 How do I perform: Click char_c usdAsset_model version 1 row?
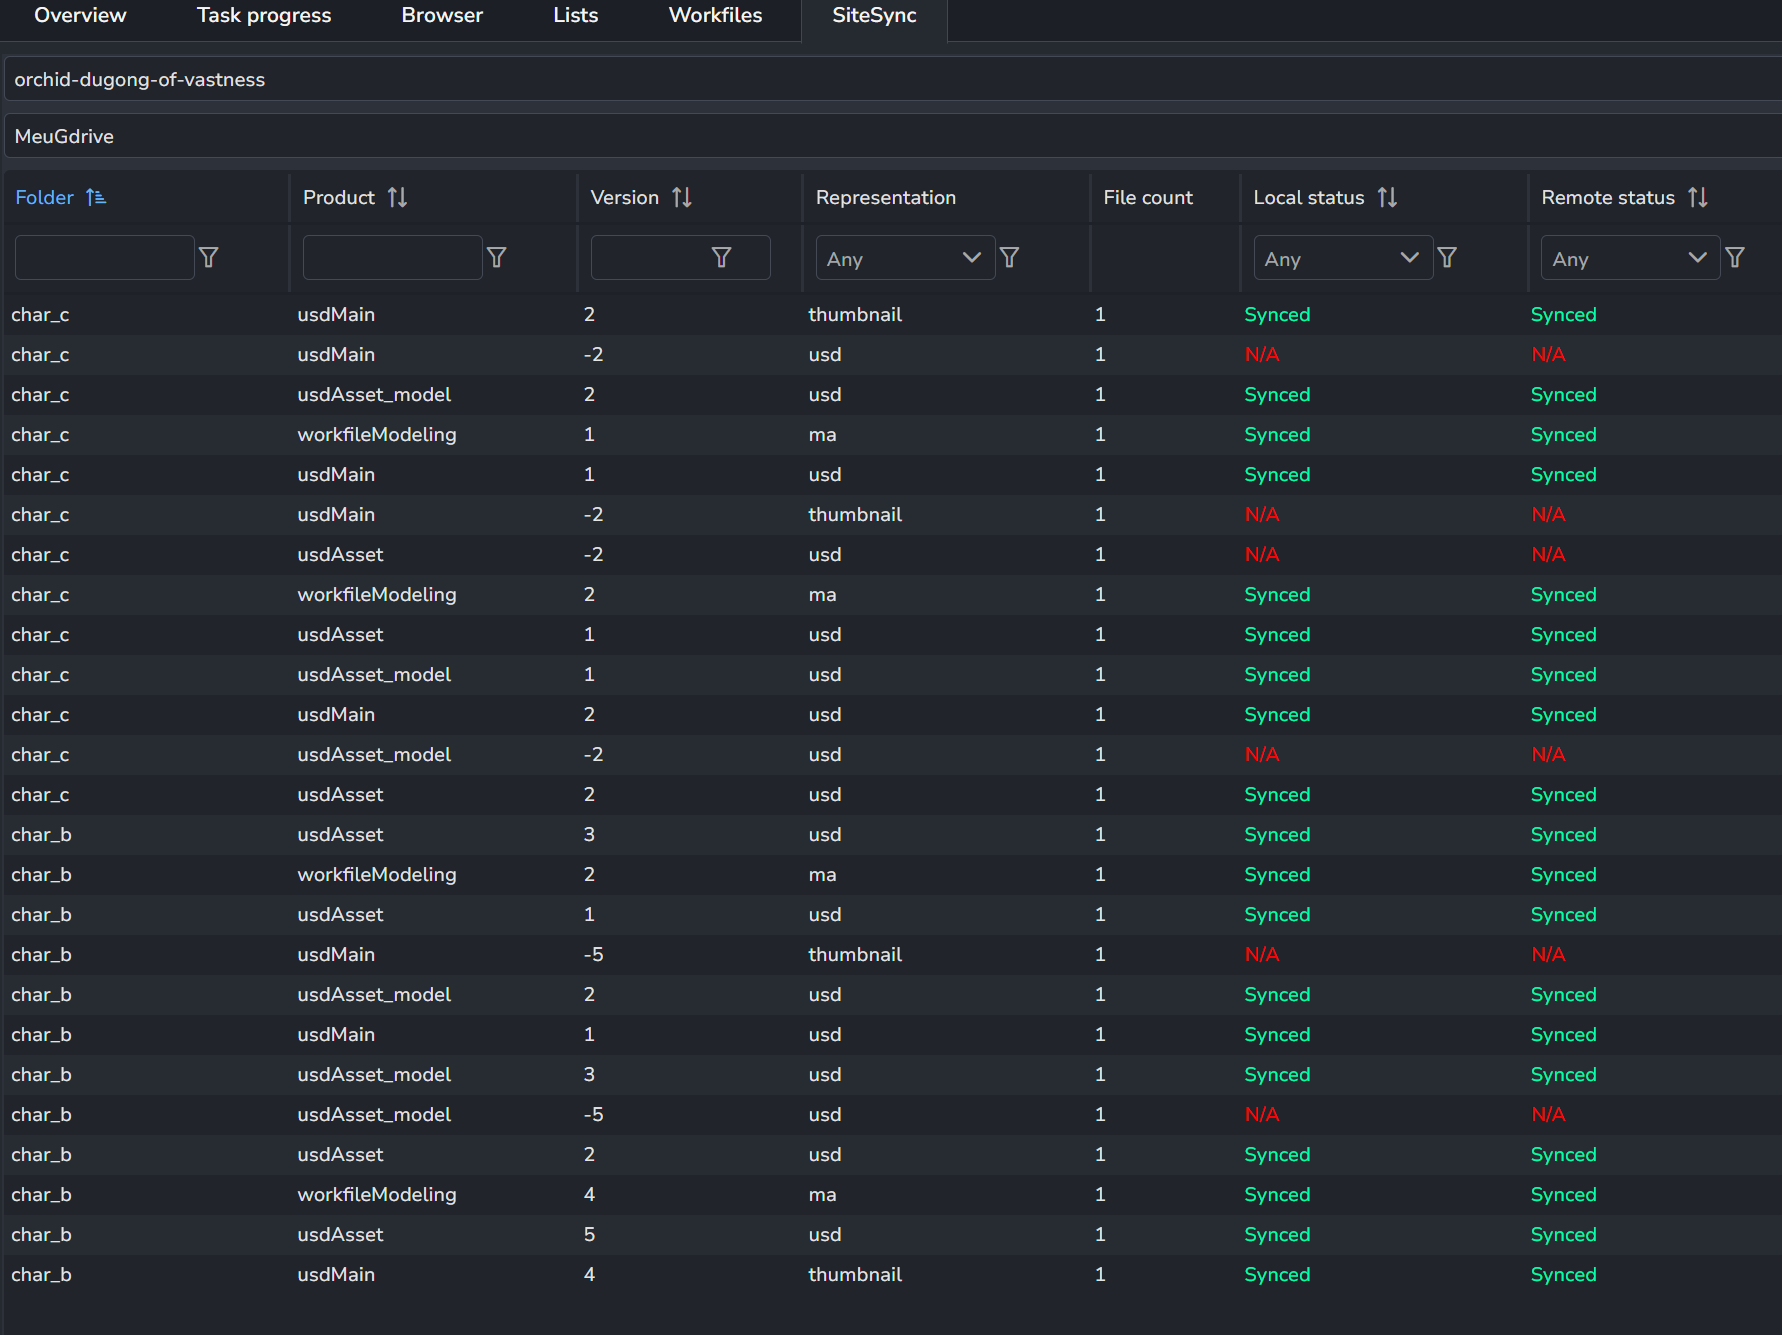click(x=891, y=675)
